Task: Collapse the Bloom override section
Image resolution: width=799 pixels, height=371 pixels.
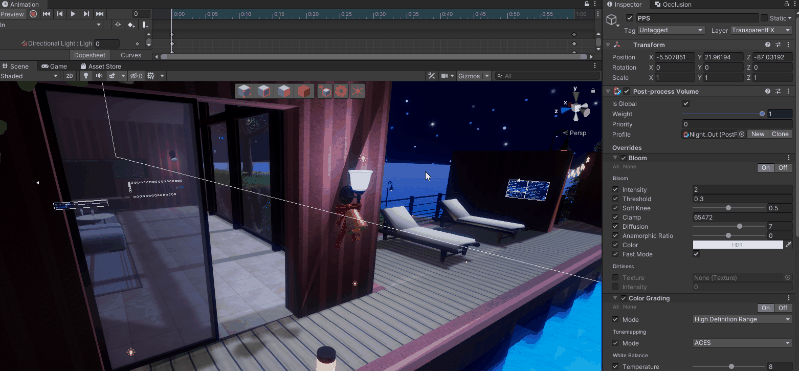Action: (x=616, y=158)
